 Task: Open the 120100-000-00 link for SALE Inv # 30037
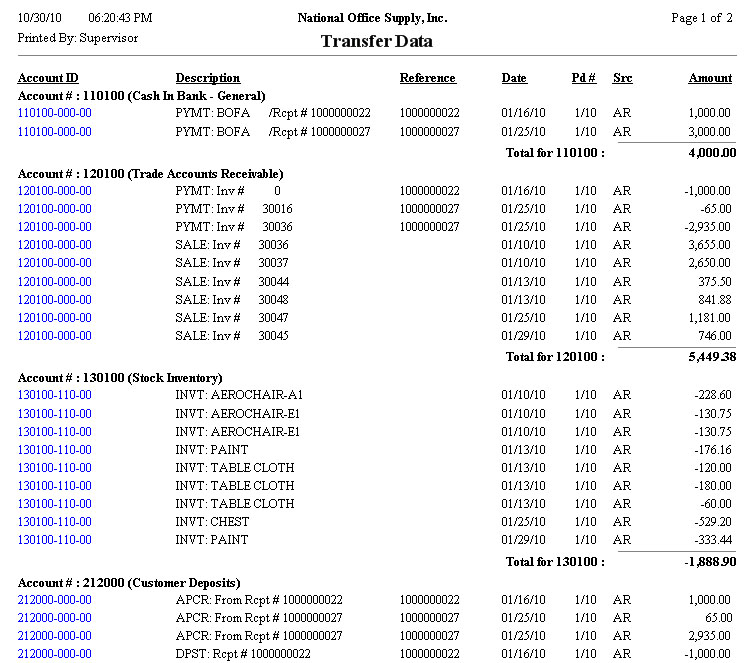[55, 263]
